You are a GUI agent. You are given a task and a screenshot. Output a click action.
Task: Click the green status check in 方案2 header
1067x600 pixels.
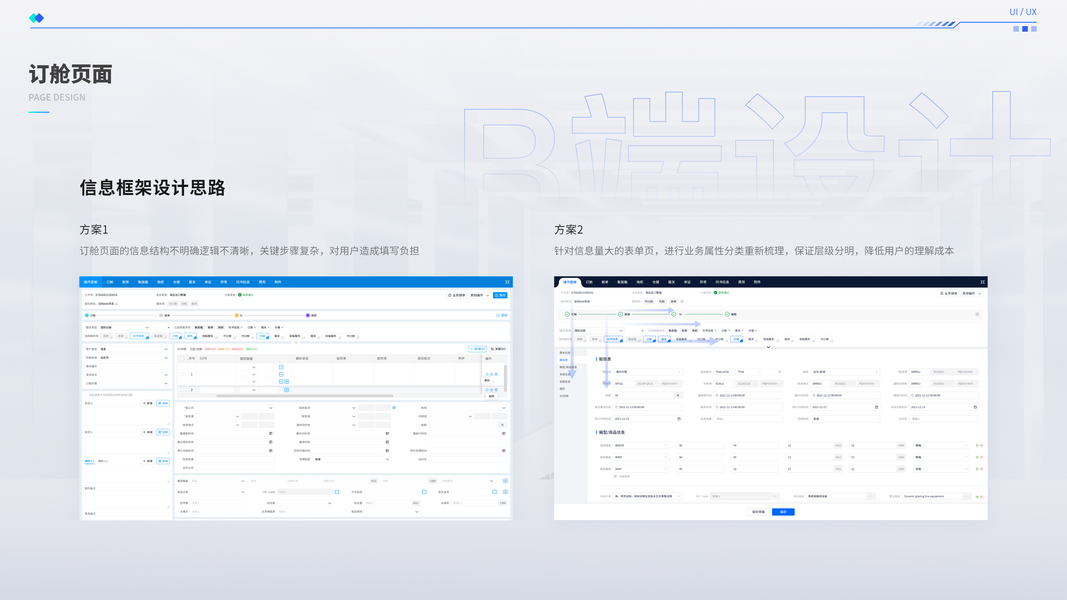715,293
